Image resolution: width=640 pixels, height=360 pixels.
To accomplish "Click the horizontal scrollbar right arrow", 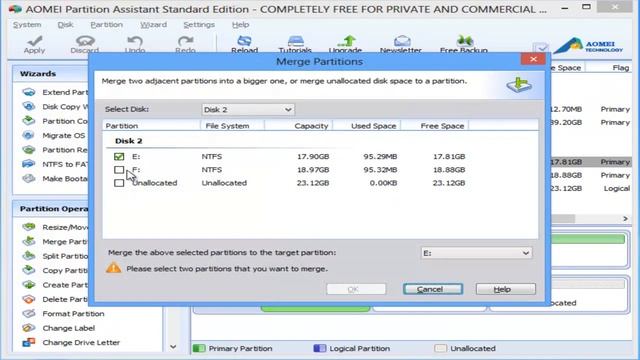I will pyautogui.click(x=625, y=219).
